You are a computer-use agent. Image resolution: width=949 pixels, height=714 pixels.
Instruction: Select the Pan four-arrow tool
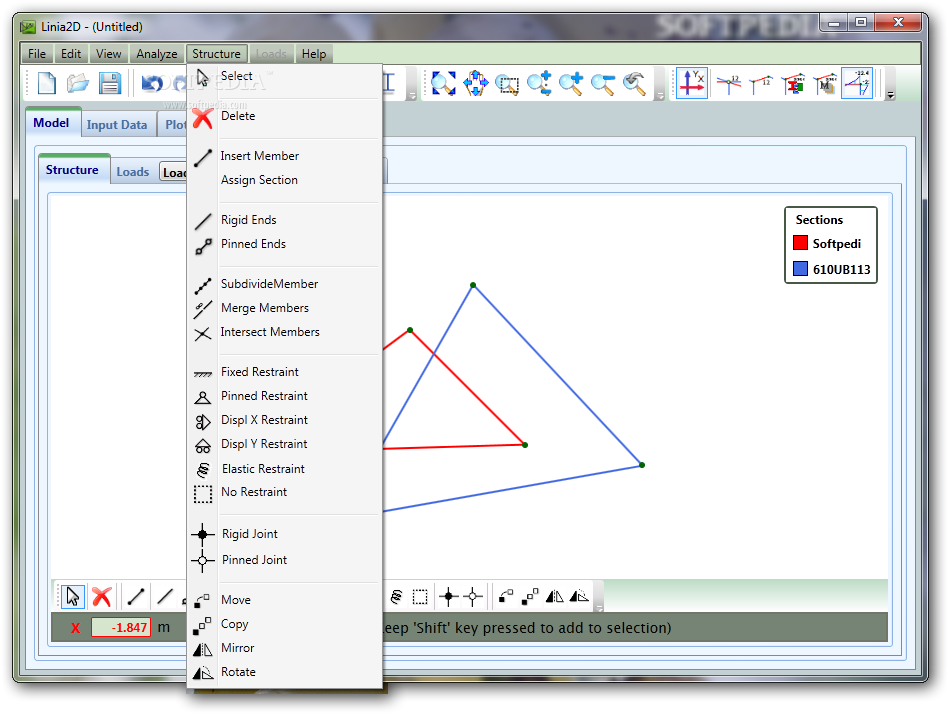coord(476,84)
